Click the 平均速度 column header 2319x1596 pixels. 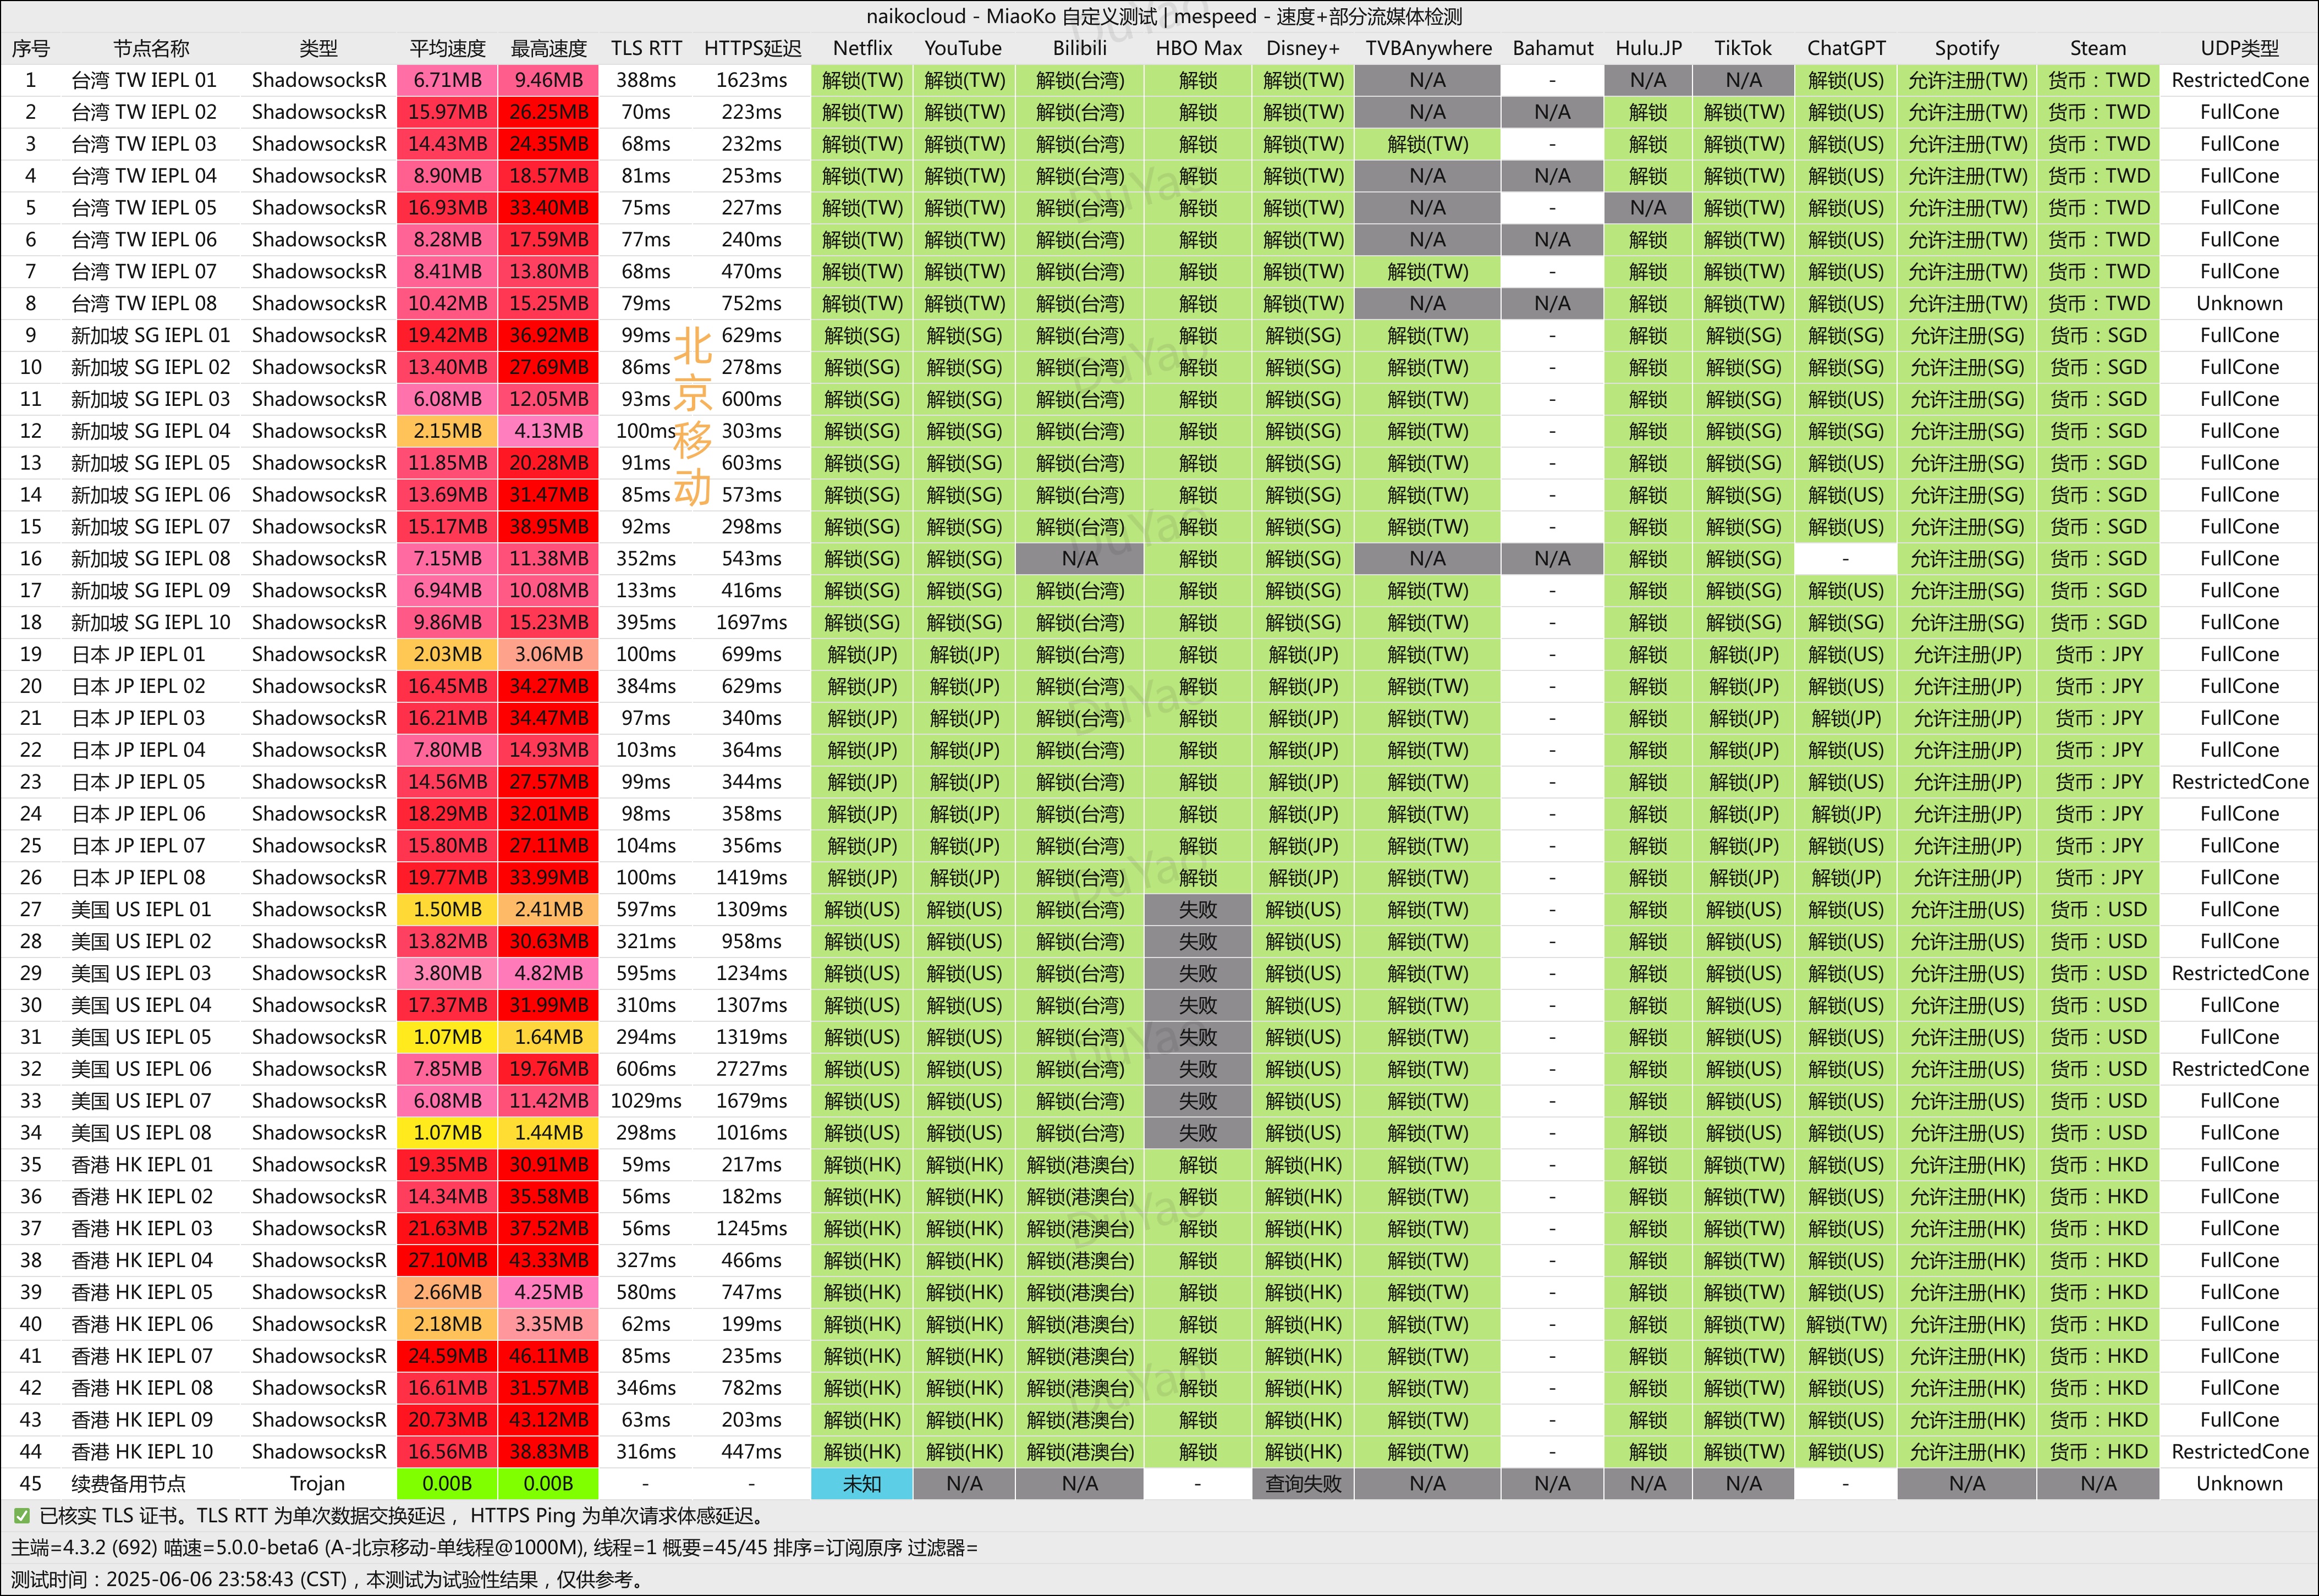(x=447, y=48)
